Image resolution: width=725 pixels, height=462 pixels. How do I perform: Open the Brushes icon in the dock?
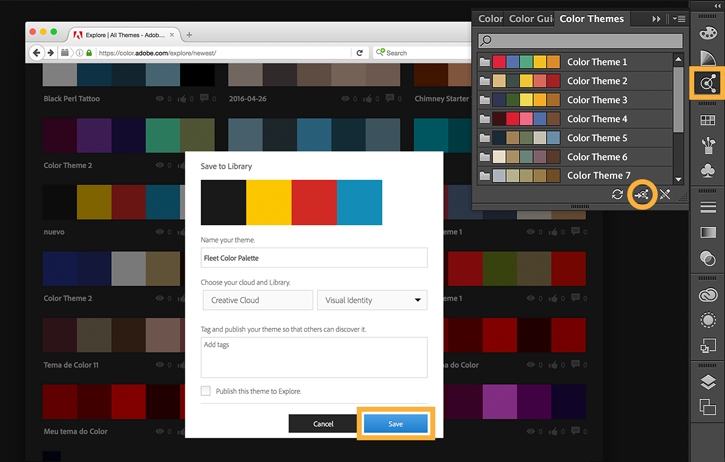click(x=708, y=145)
